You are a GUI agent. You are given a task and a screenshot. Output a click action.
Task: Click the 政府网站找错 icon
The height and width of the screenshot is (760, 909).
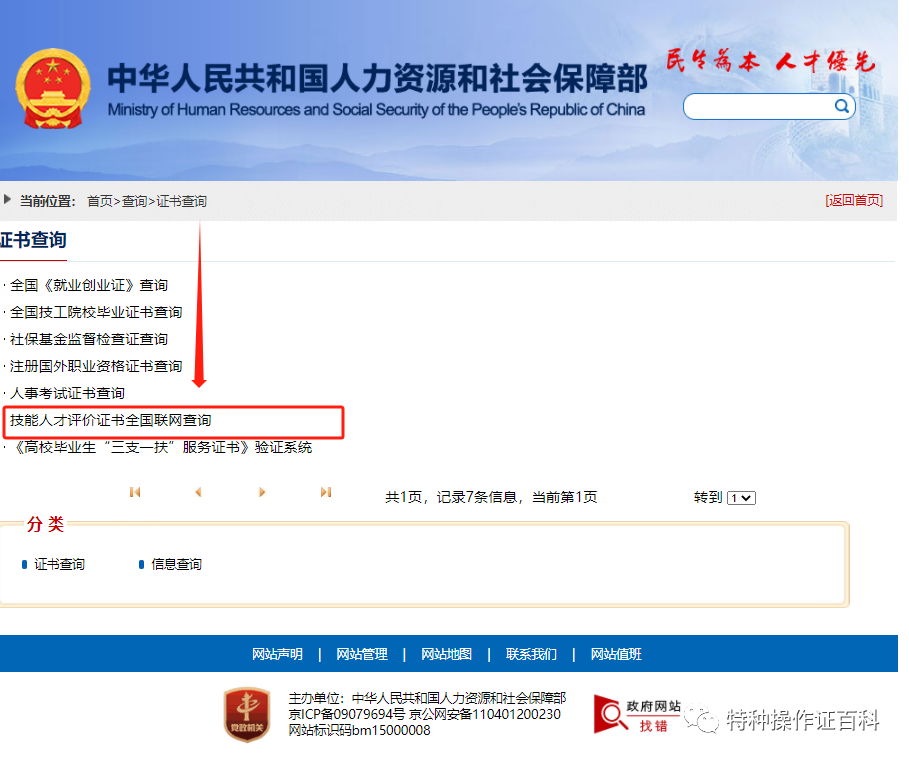point(637,715)
